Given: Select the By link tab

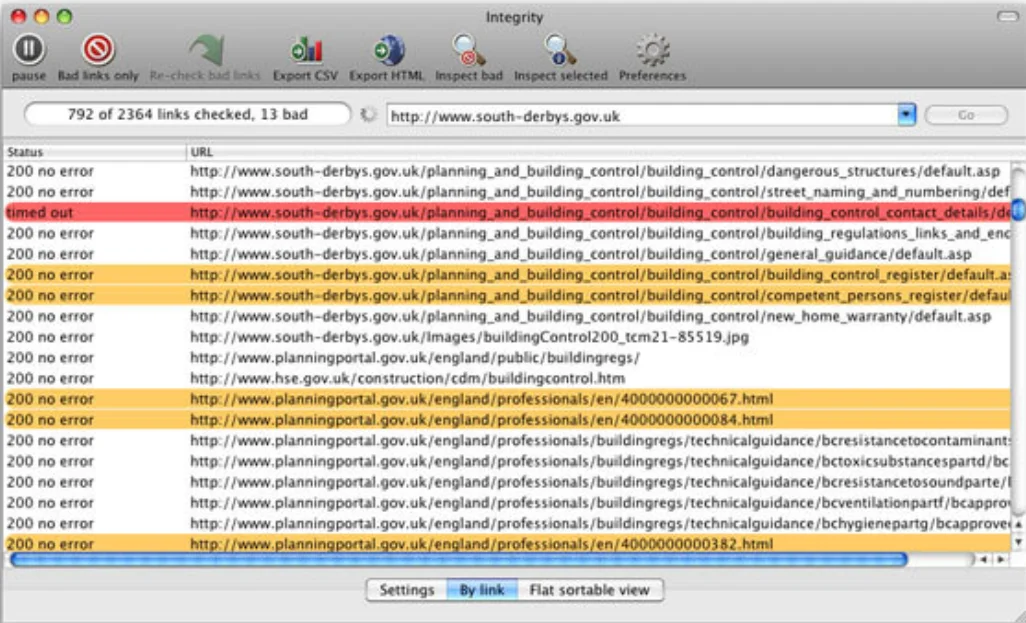Looking at the screenshot, I should [481, 590].
